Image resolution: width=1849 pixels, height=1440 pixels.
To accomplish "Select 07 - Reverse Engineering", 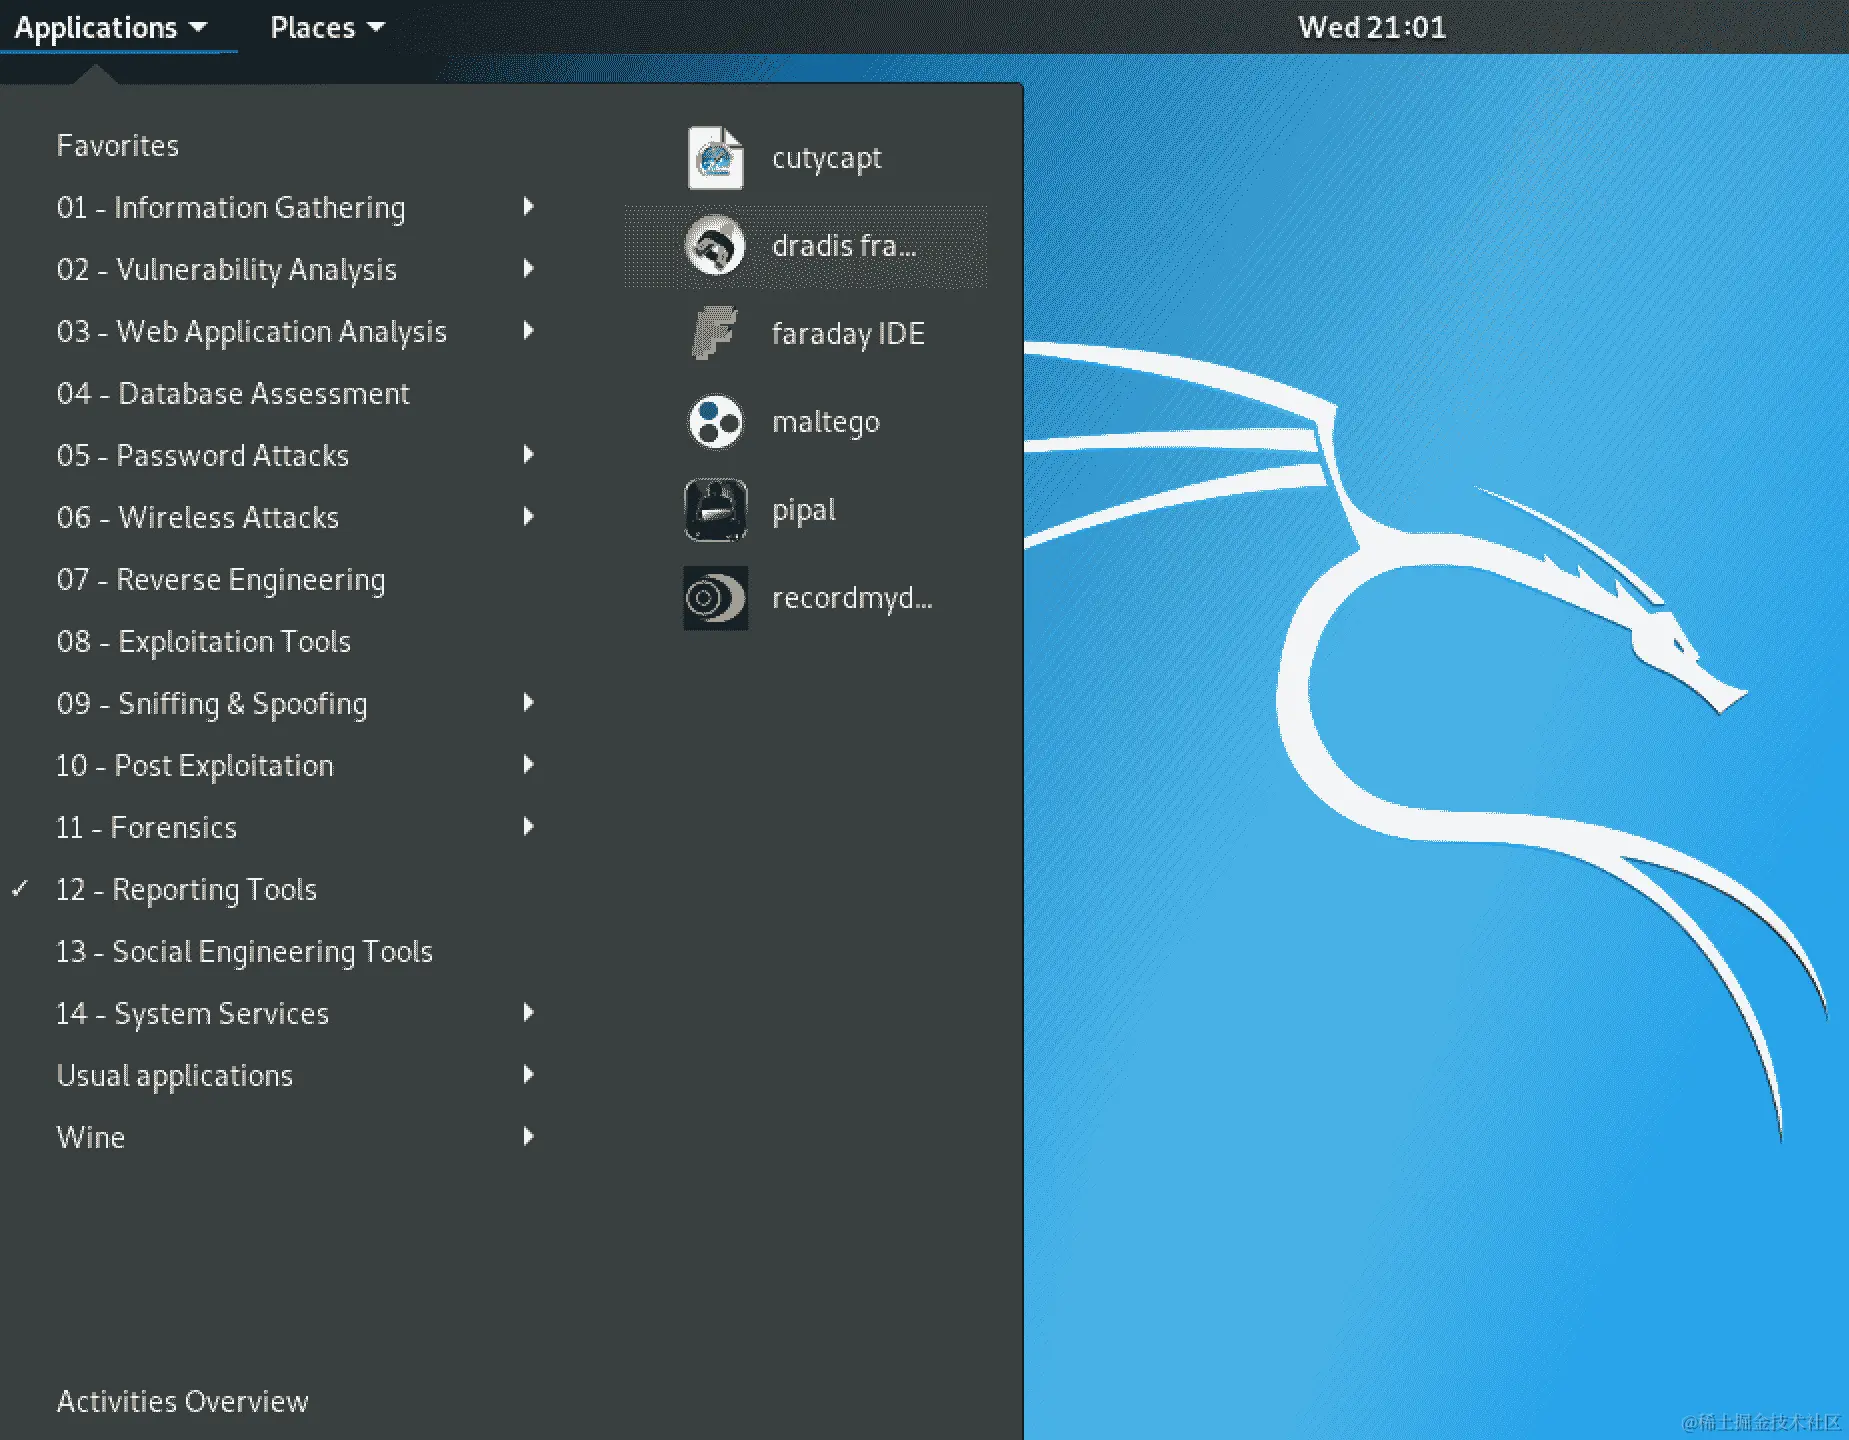I will (x=221, y=580).
